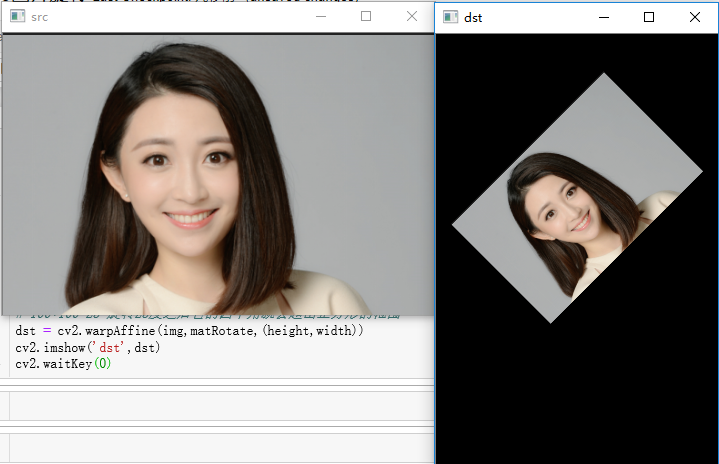Image resolution: width=719 pixels, height=464 pixels.
Task: Click the dst window title text
Action: pos(473,18)
